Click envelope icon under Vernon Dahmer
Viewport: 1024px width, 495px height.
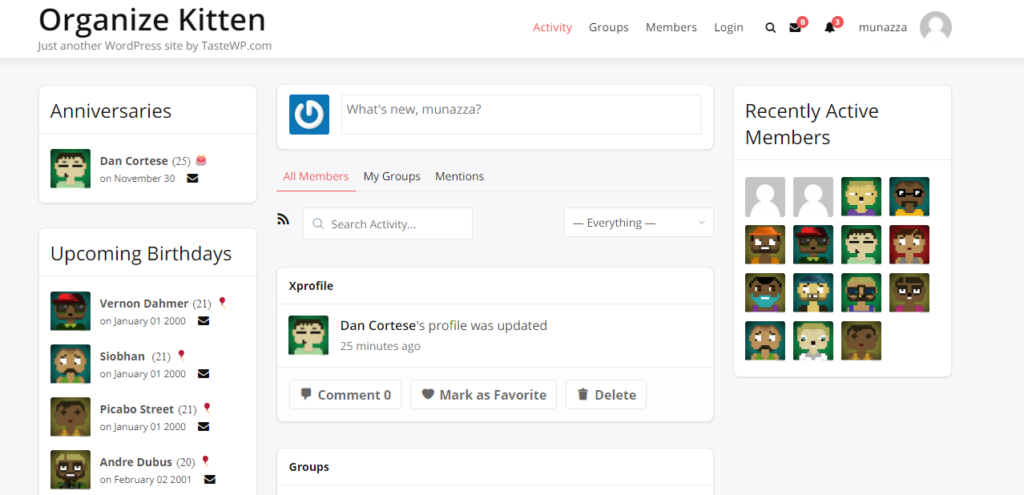pos(204,321)
